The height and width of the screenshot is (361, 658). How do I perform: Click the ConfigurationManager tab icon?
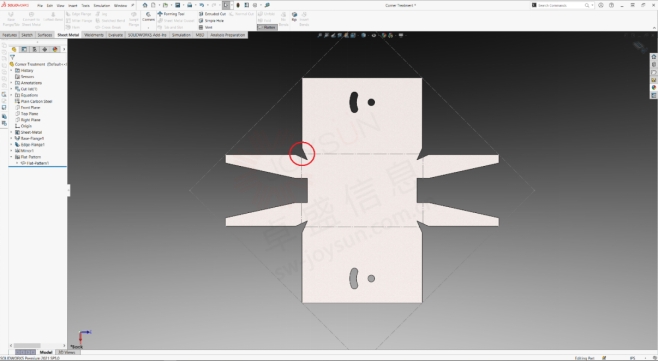coord(34,49)
